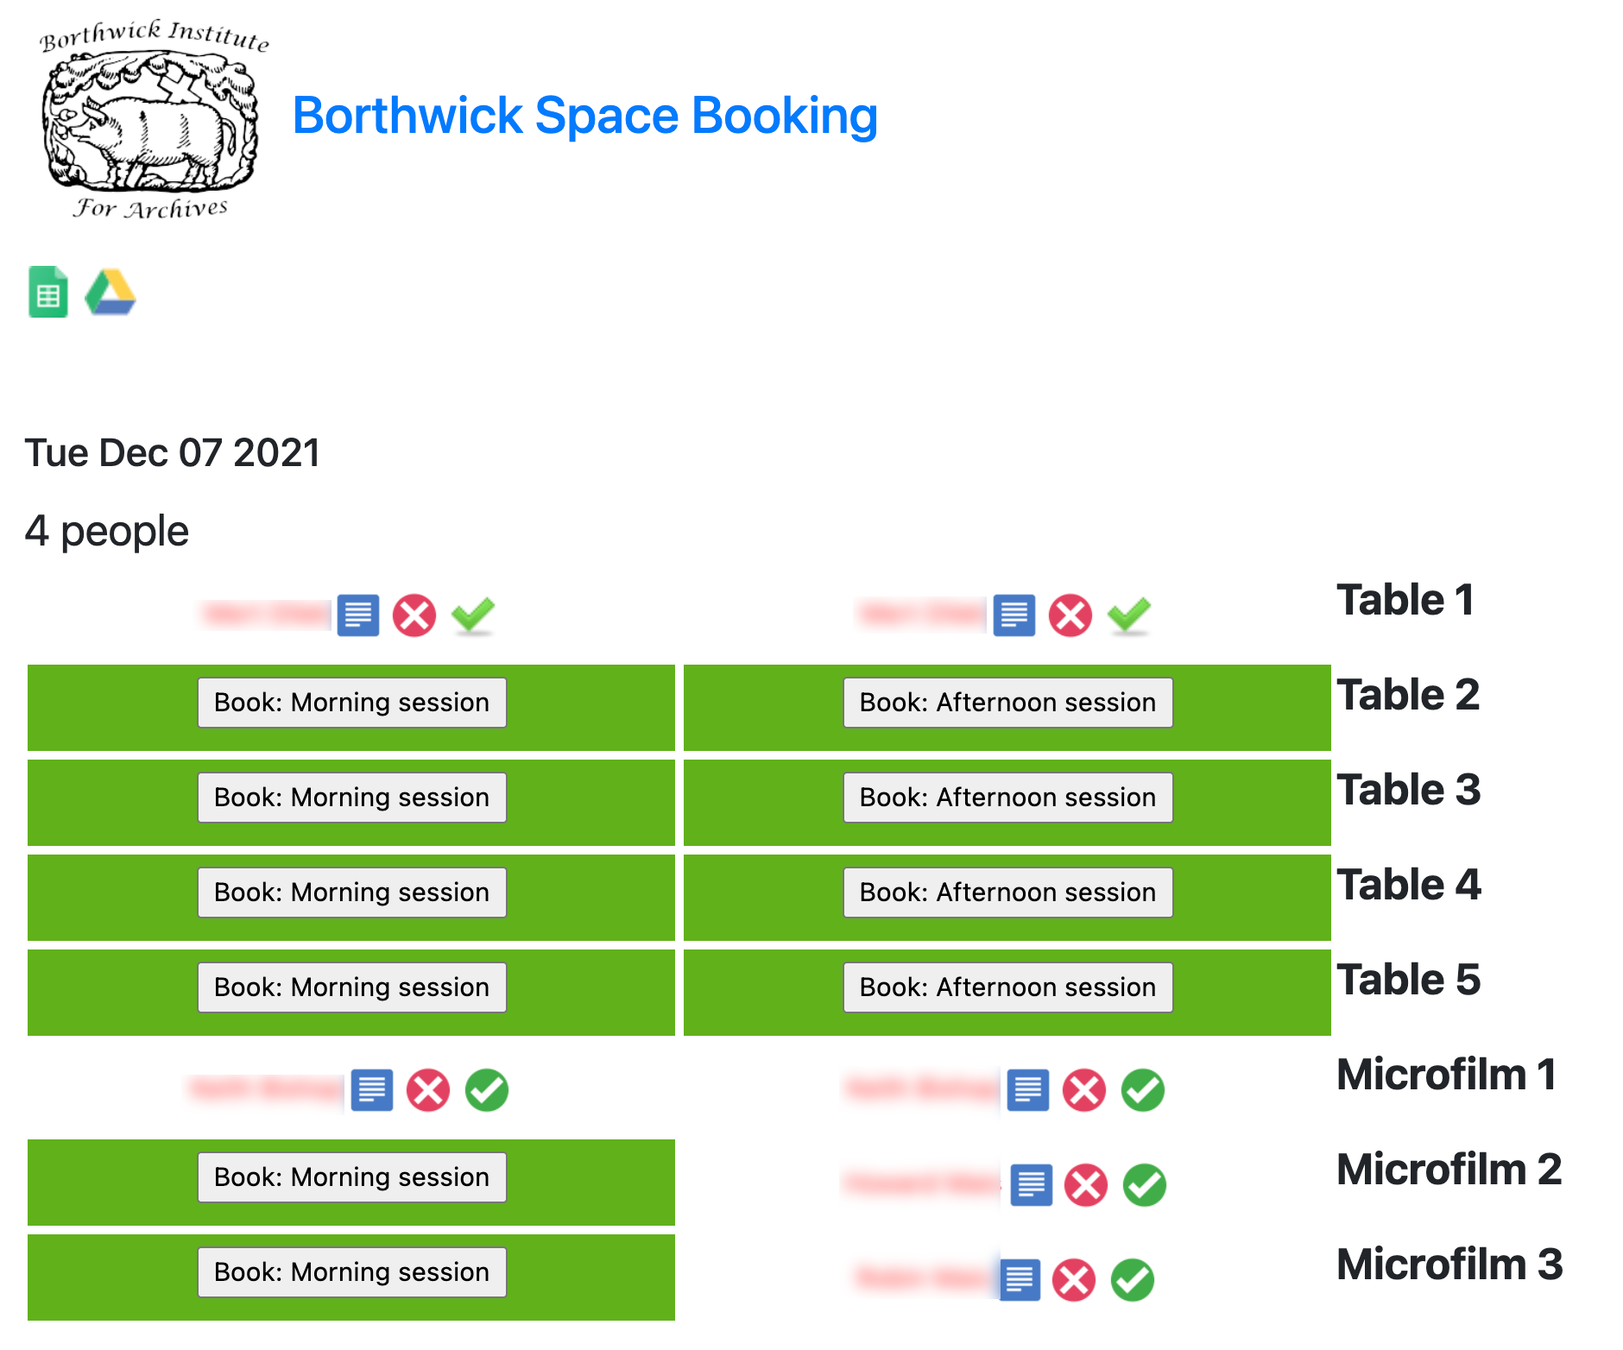The width and height of the screenshot is (1623, 1350).
Task: Book Table 2 morning session
Action: [352, 703]
